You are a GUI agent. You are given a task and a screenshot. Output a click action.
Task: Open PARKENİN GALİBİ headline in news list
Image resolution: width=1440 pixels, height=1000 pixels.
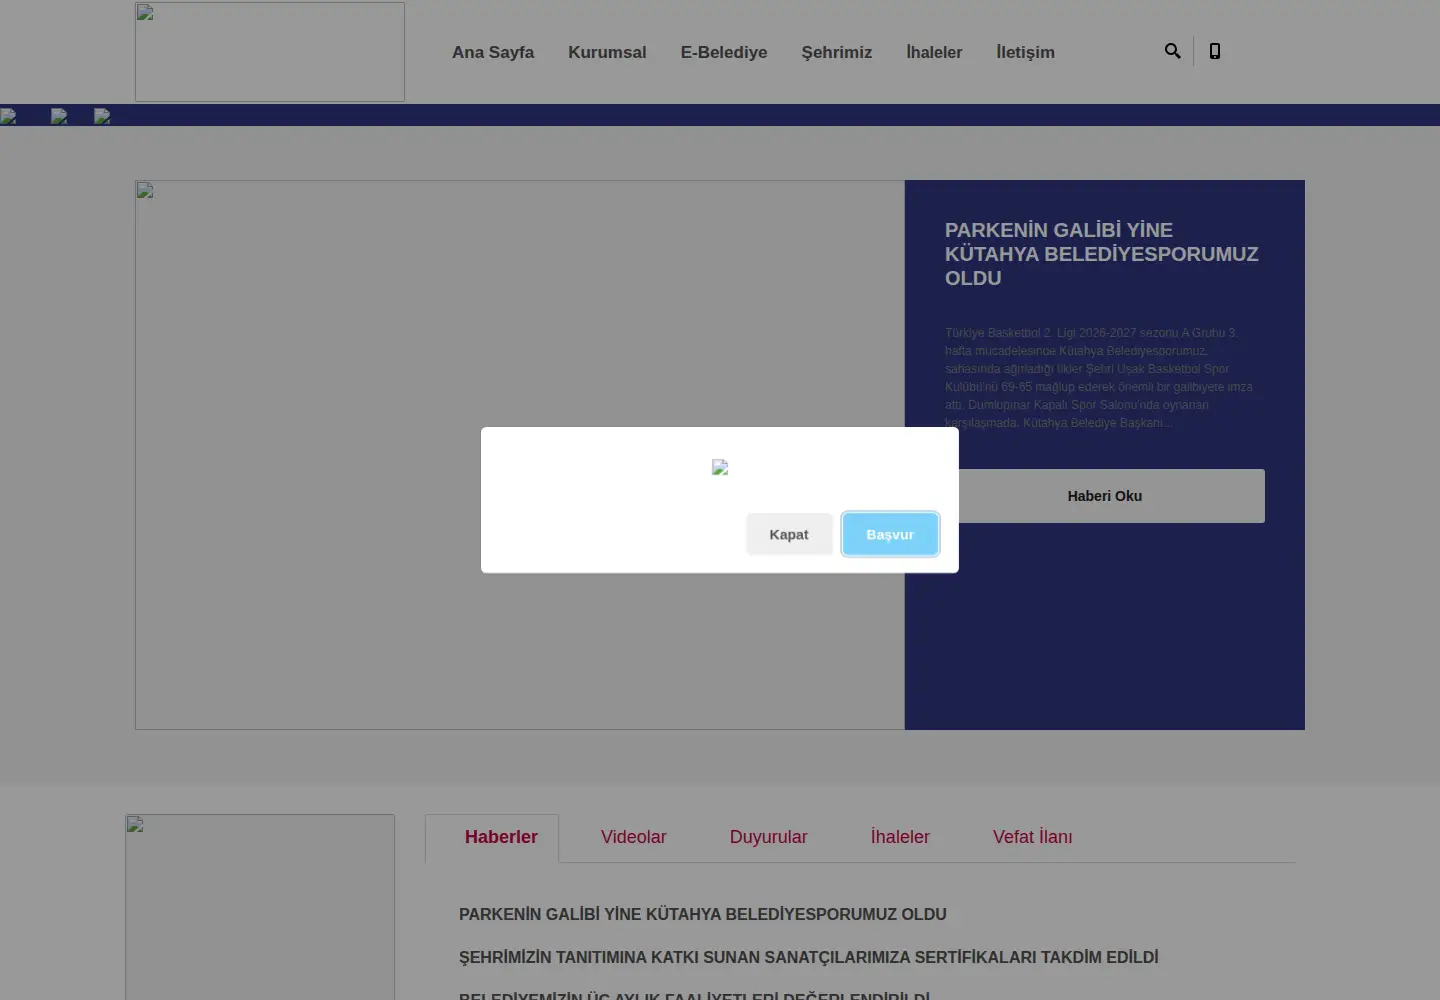[x=702, y=914]
